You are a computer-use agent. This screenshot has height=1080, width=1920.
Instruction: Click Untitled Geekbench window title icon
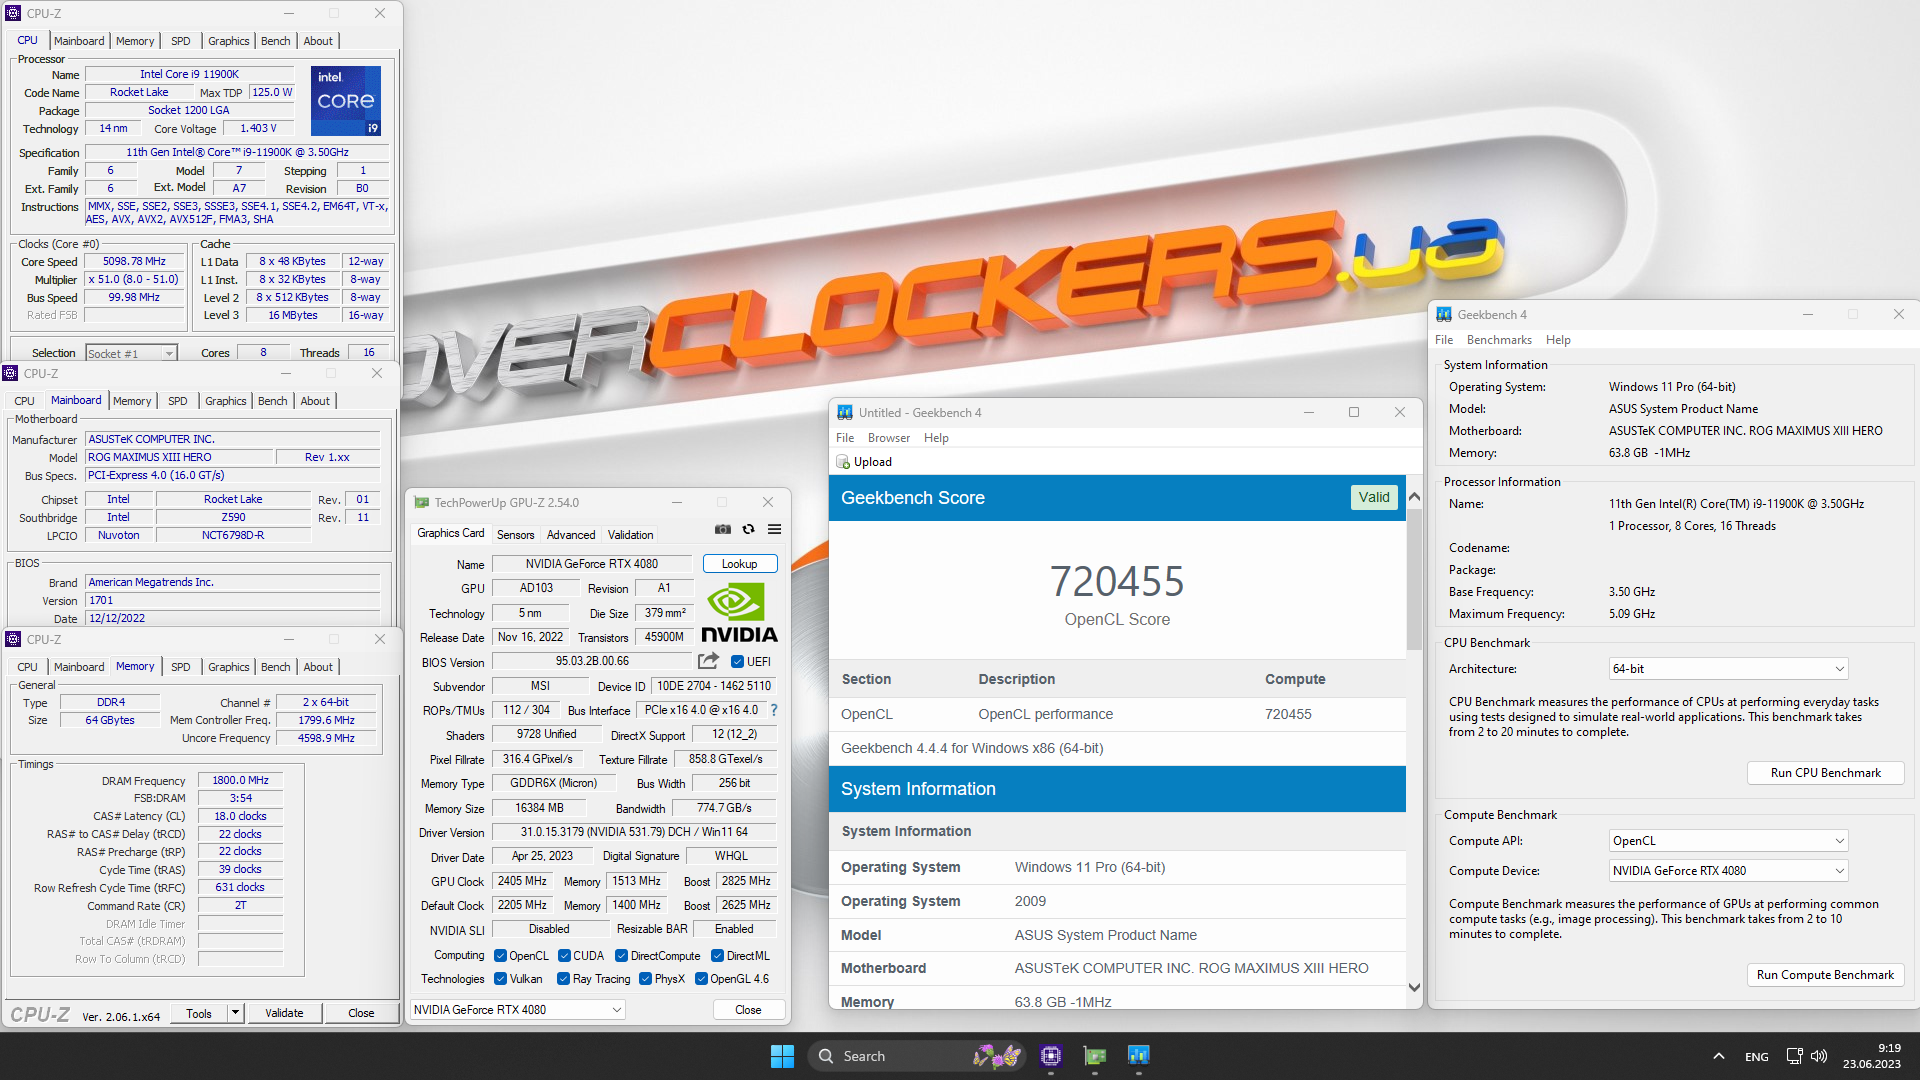tap(845, 413)
